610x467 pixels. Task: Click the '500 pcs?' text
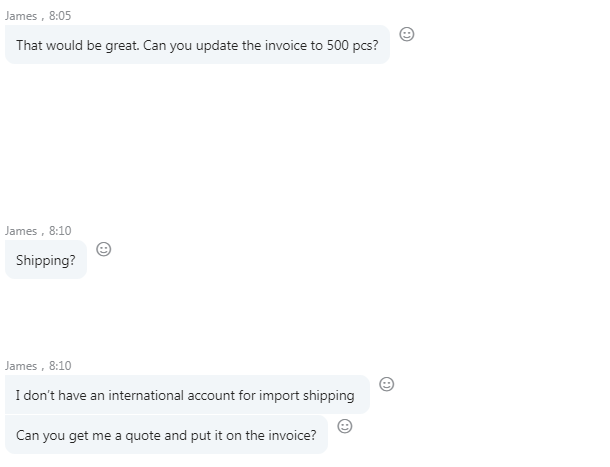click(x=352, y=46)
